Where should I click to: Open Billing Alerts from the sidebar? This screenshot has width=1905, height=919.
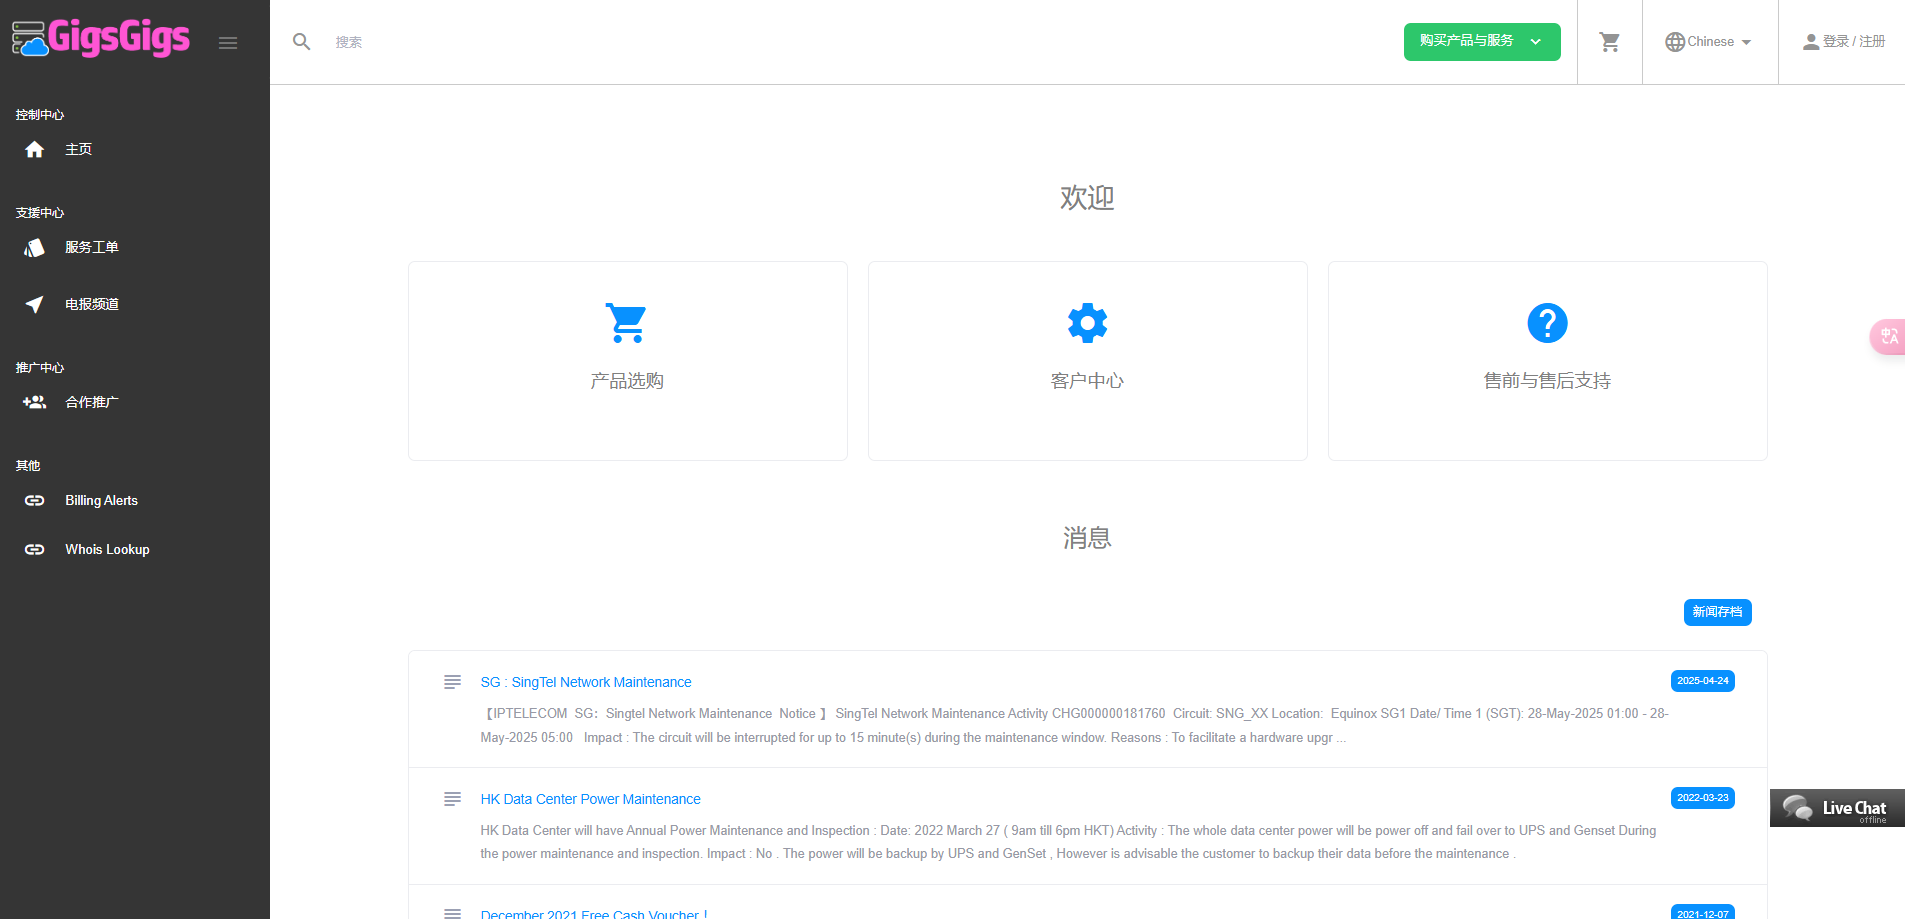click(x=101, y=500)
